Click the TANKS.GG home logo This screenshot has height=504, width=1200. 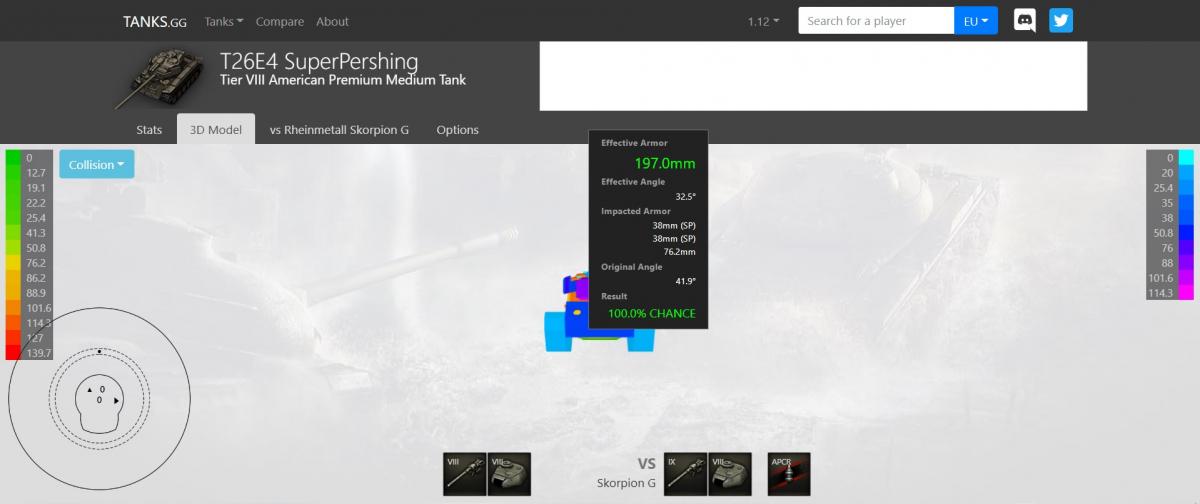point(157,21)
